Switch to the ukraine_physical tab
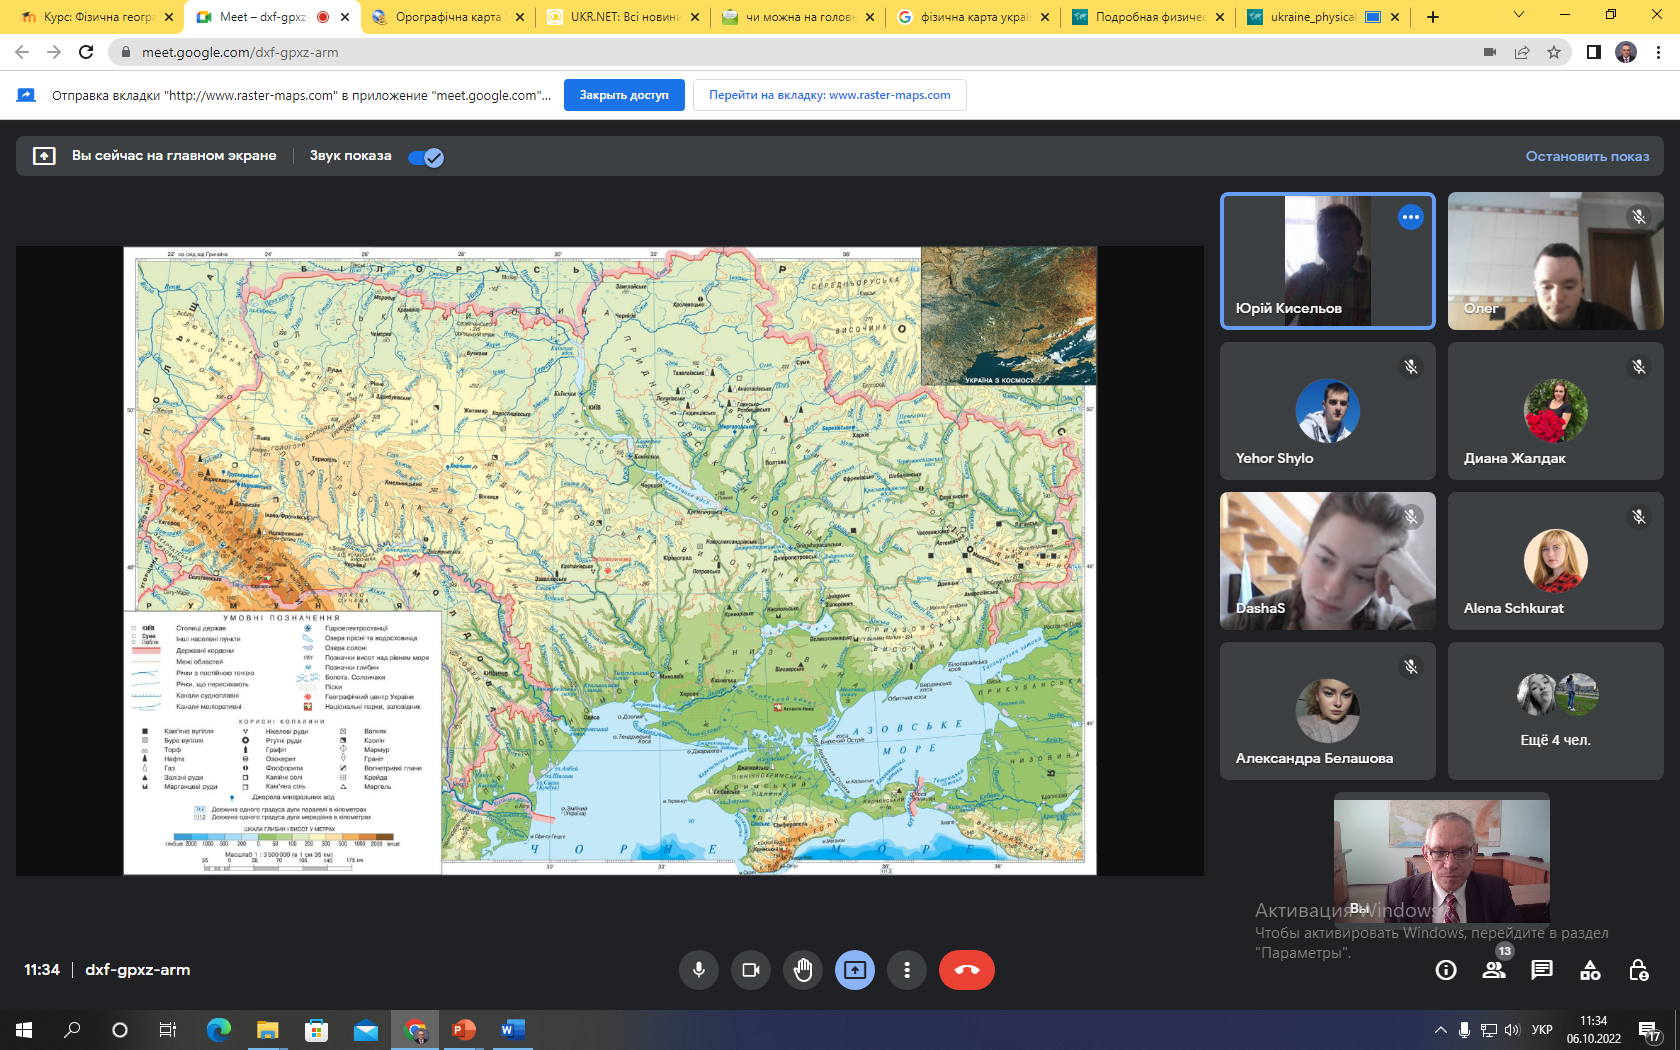The width and height of the screenshot is (1680, 1050). pyautogui.click(x=1312, y=17)
